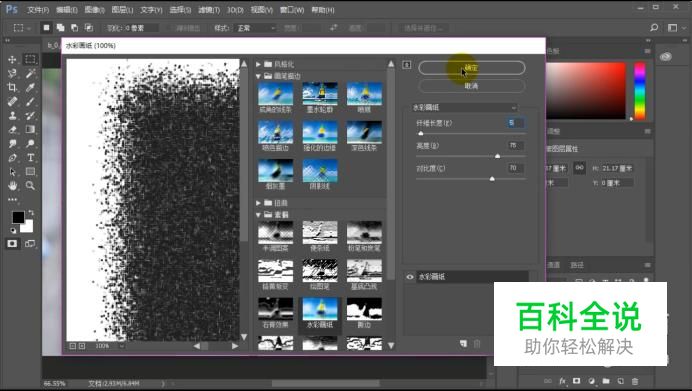The image size is (692, 391).
Task: Open the 文件(F) menu
Action: point(38,10)
